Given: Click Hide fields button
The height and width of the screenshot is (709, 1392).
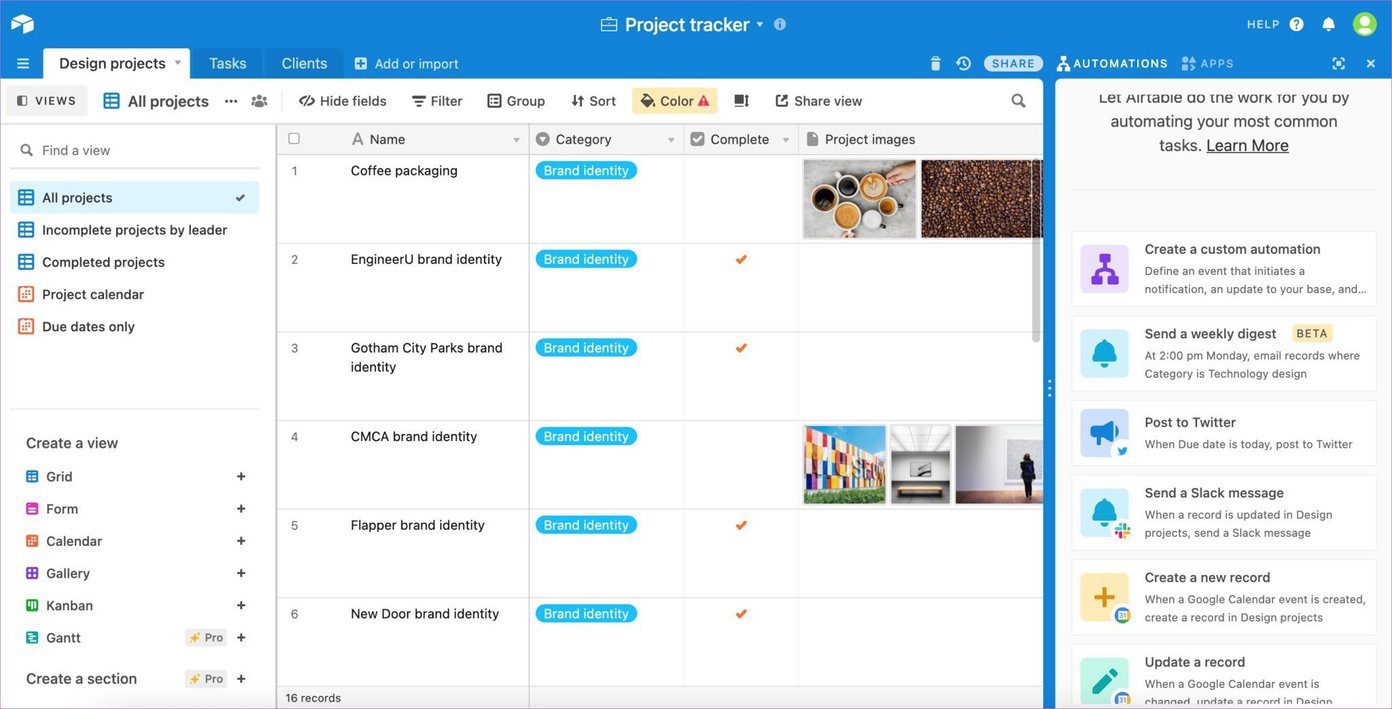Looking at the screenshot, I should [343, 101].
